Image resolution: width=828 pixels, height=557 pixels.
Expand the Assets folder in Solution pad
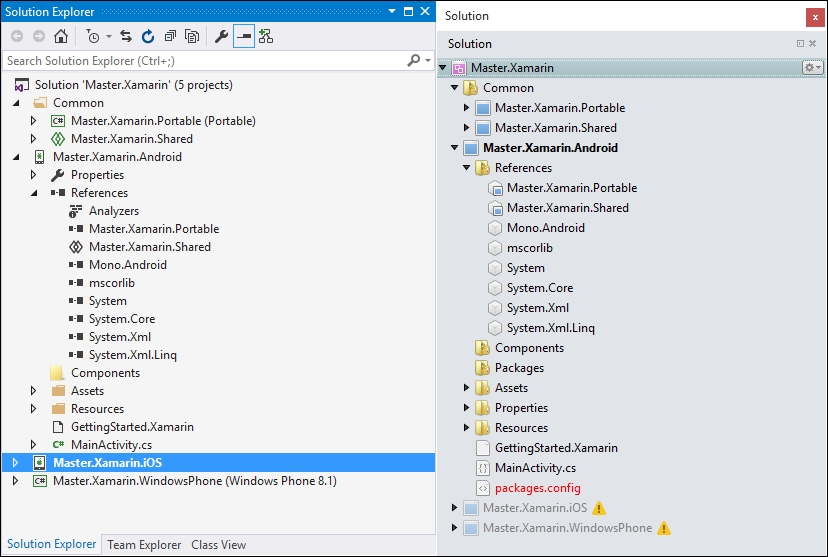pyautogui.click(x=466, y=388)
